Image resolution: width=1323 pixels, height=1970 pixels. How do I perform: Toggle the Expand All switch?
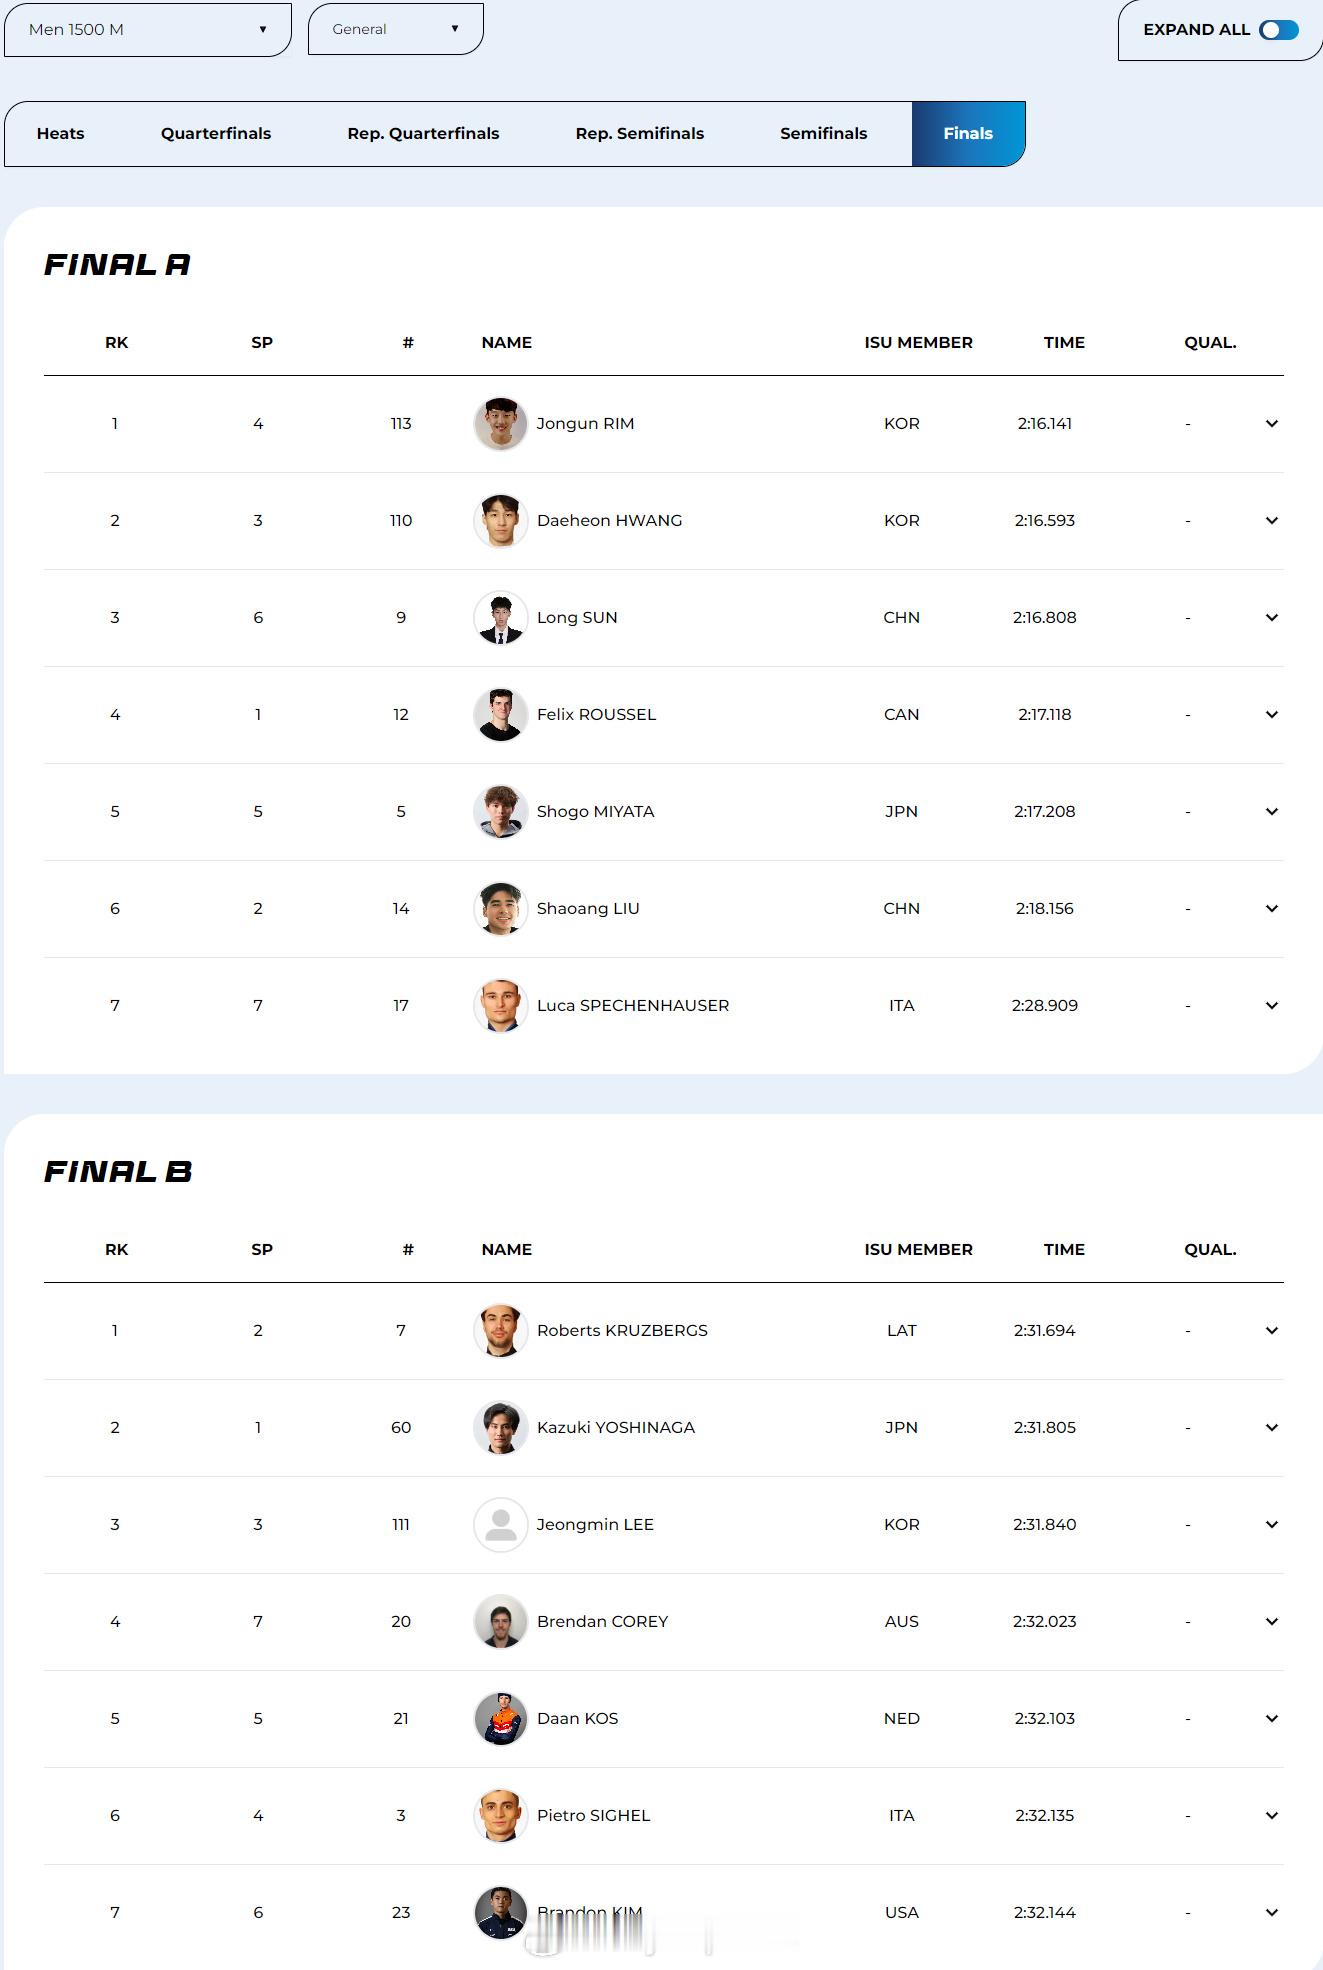(1278, 30)
